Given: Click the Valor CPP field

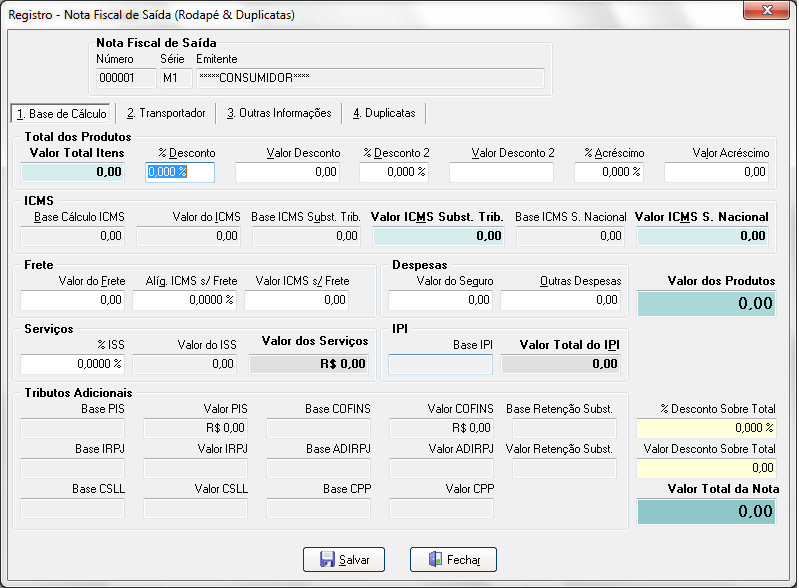Looking at the screenshot, I should click(x=441, y=509).
